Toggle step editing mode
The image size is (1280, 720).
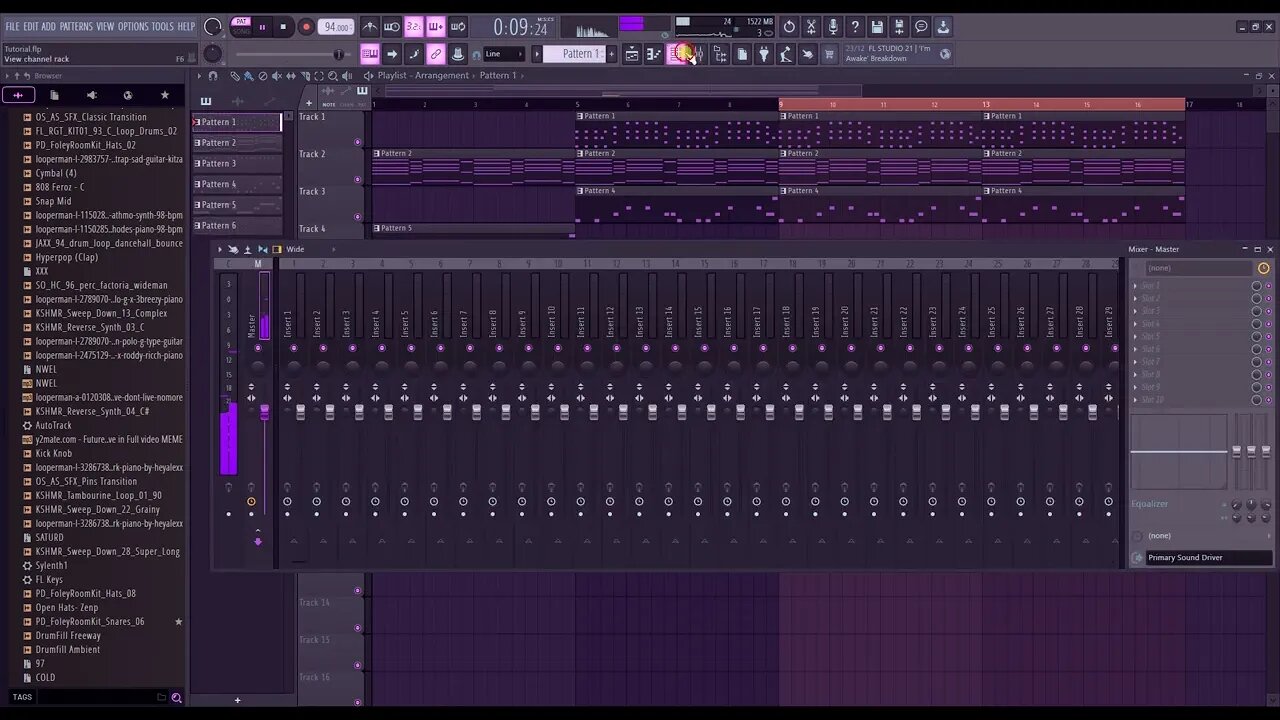[x=414, y=54]
